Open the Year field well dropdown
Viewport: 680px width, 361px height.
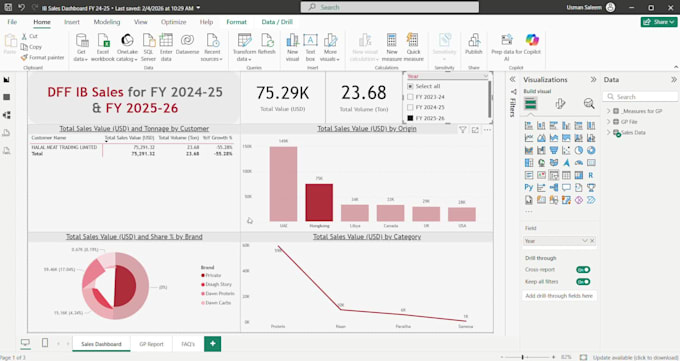584,241
